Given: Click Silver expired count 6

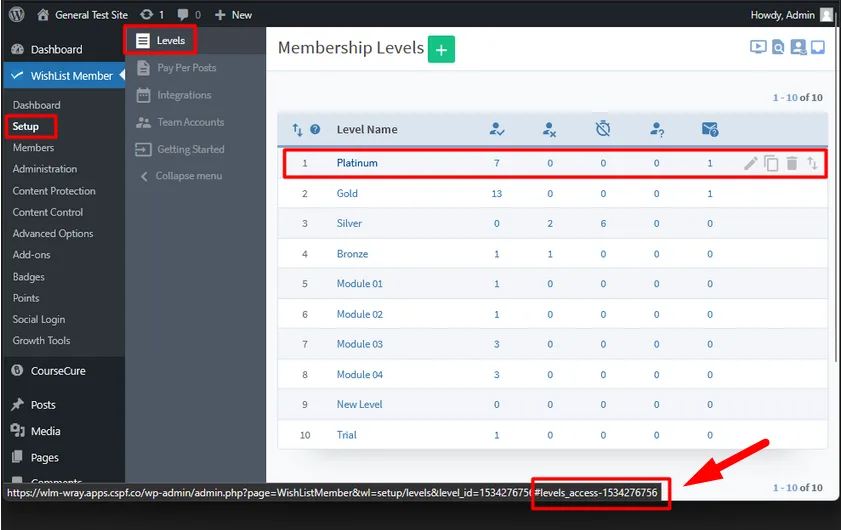Looking at the screenshot, I should click(x=603, y=224).
